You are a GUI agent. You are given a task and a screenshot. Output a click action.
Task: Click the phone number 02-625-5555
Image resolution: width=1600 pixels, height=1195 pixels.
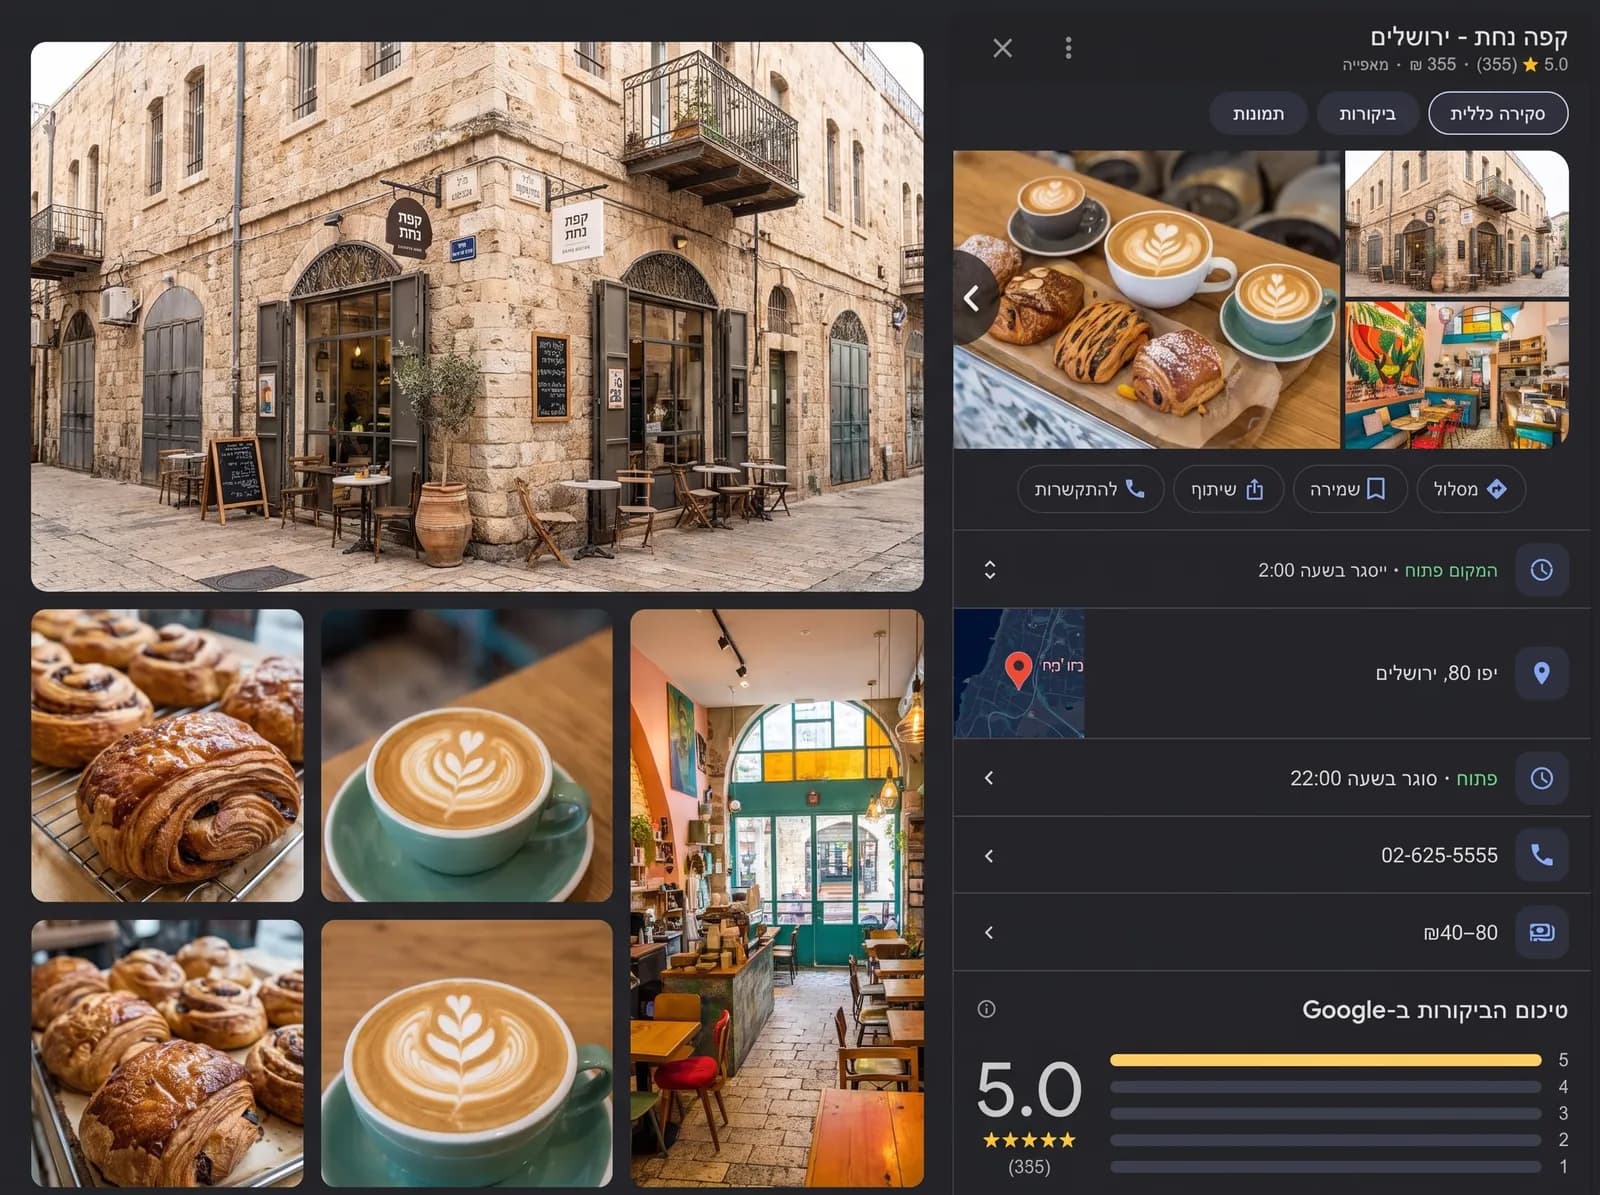point(1439,855)
